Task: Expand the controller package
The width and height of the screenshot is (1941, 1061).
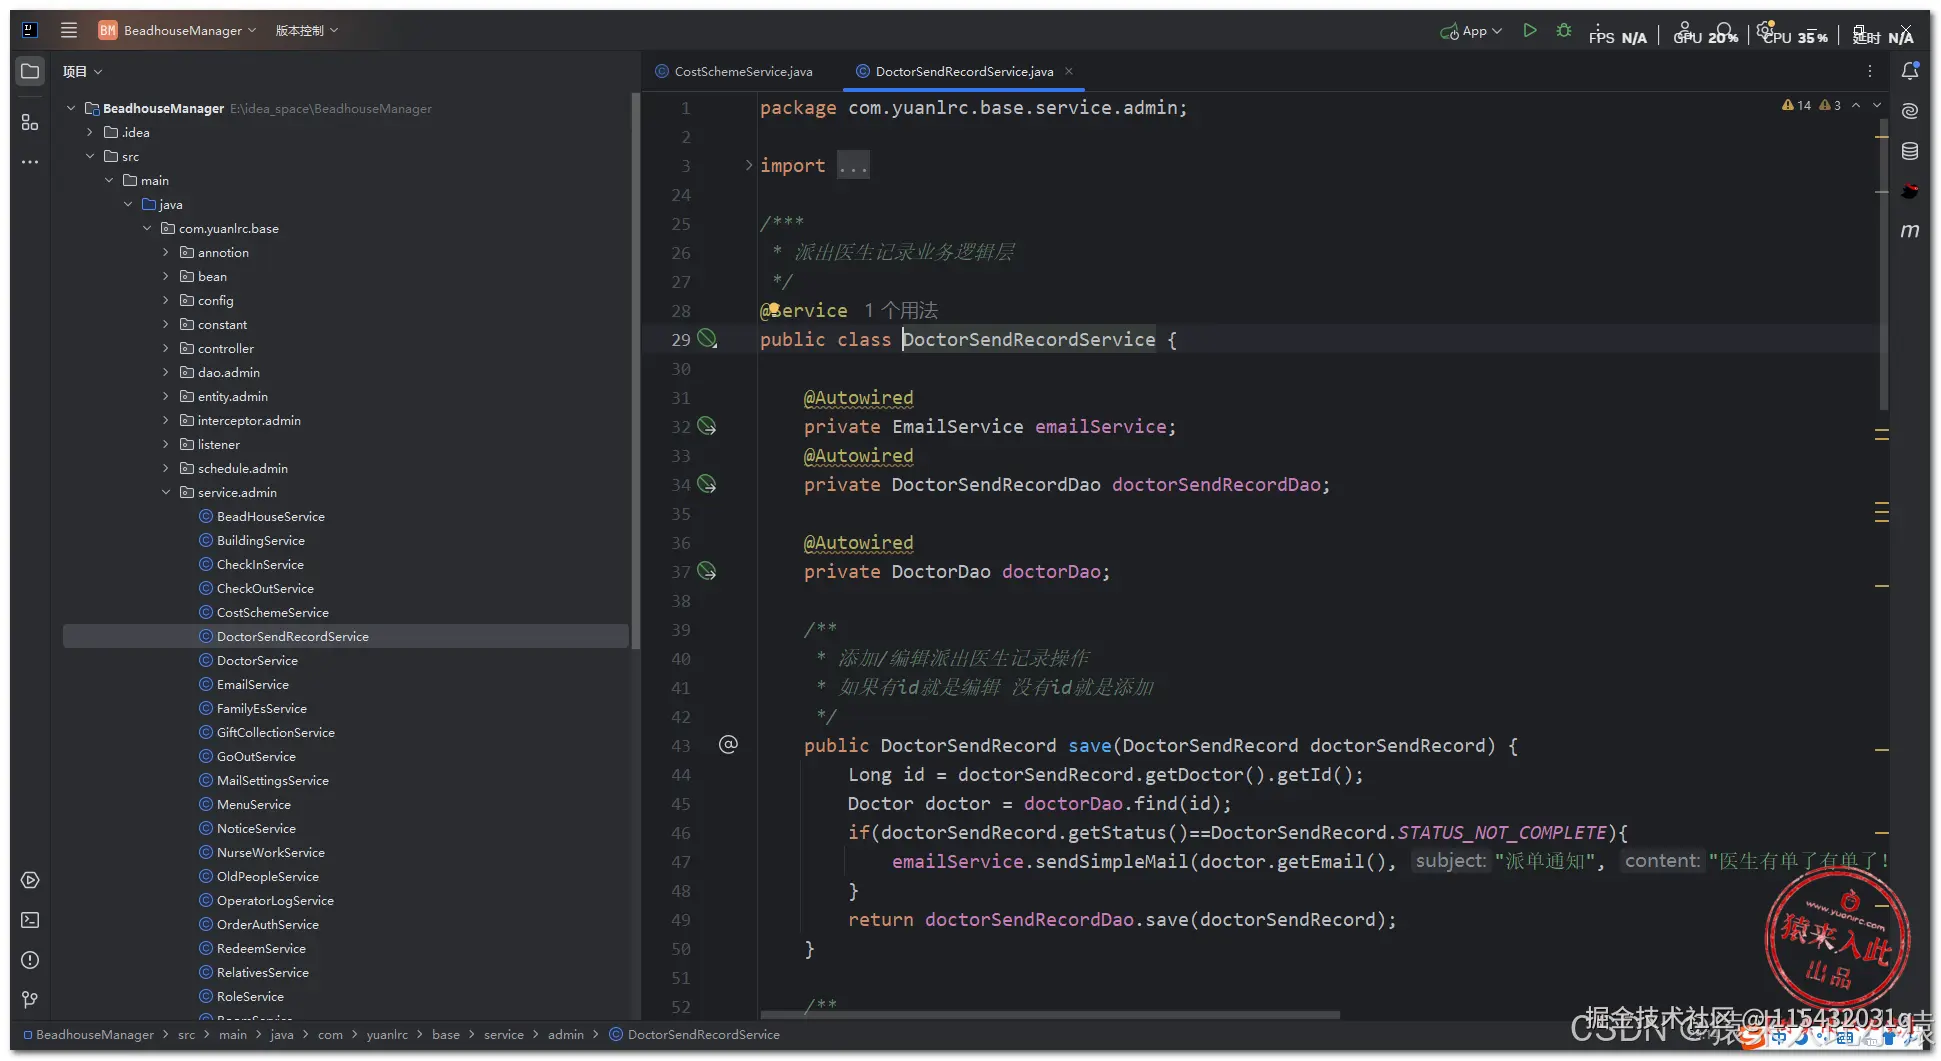Action: pyautogui.click(x=166, y=348)
